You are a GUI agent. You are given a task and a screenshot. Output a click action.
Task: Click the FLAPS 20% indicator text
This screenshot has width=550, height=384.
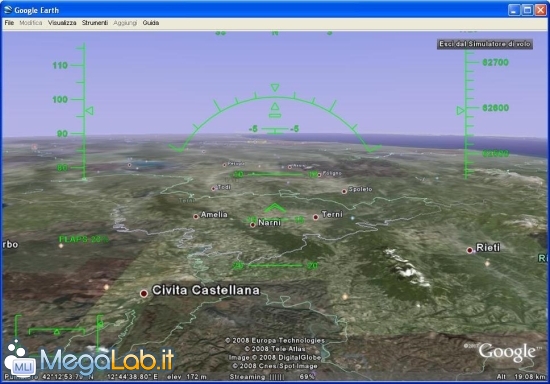point(83,239)
